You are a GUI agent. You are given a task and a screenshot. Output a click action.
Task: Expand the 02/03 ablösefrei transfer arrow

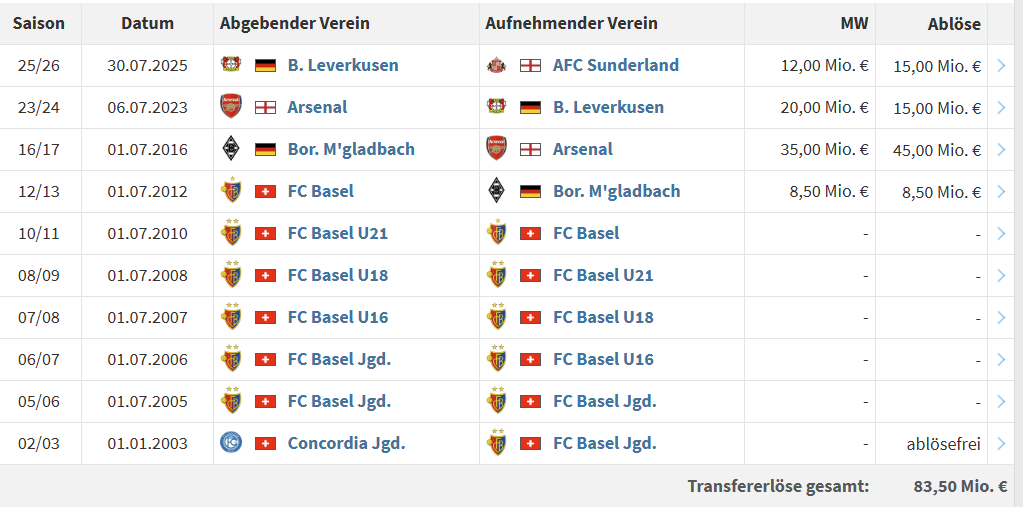tap(1002, 443)
